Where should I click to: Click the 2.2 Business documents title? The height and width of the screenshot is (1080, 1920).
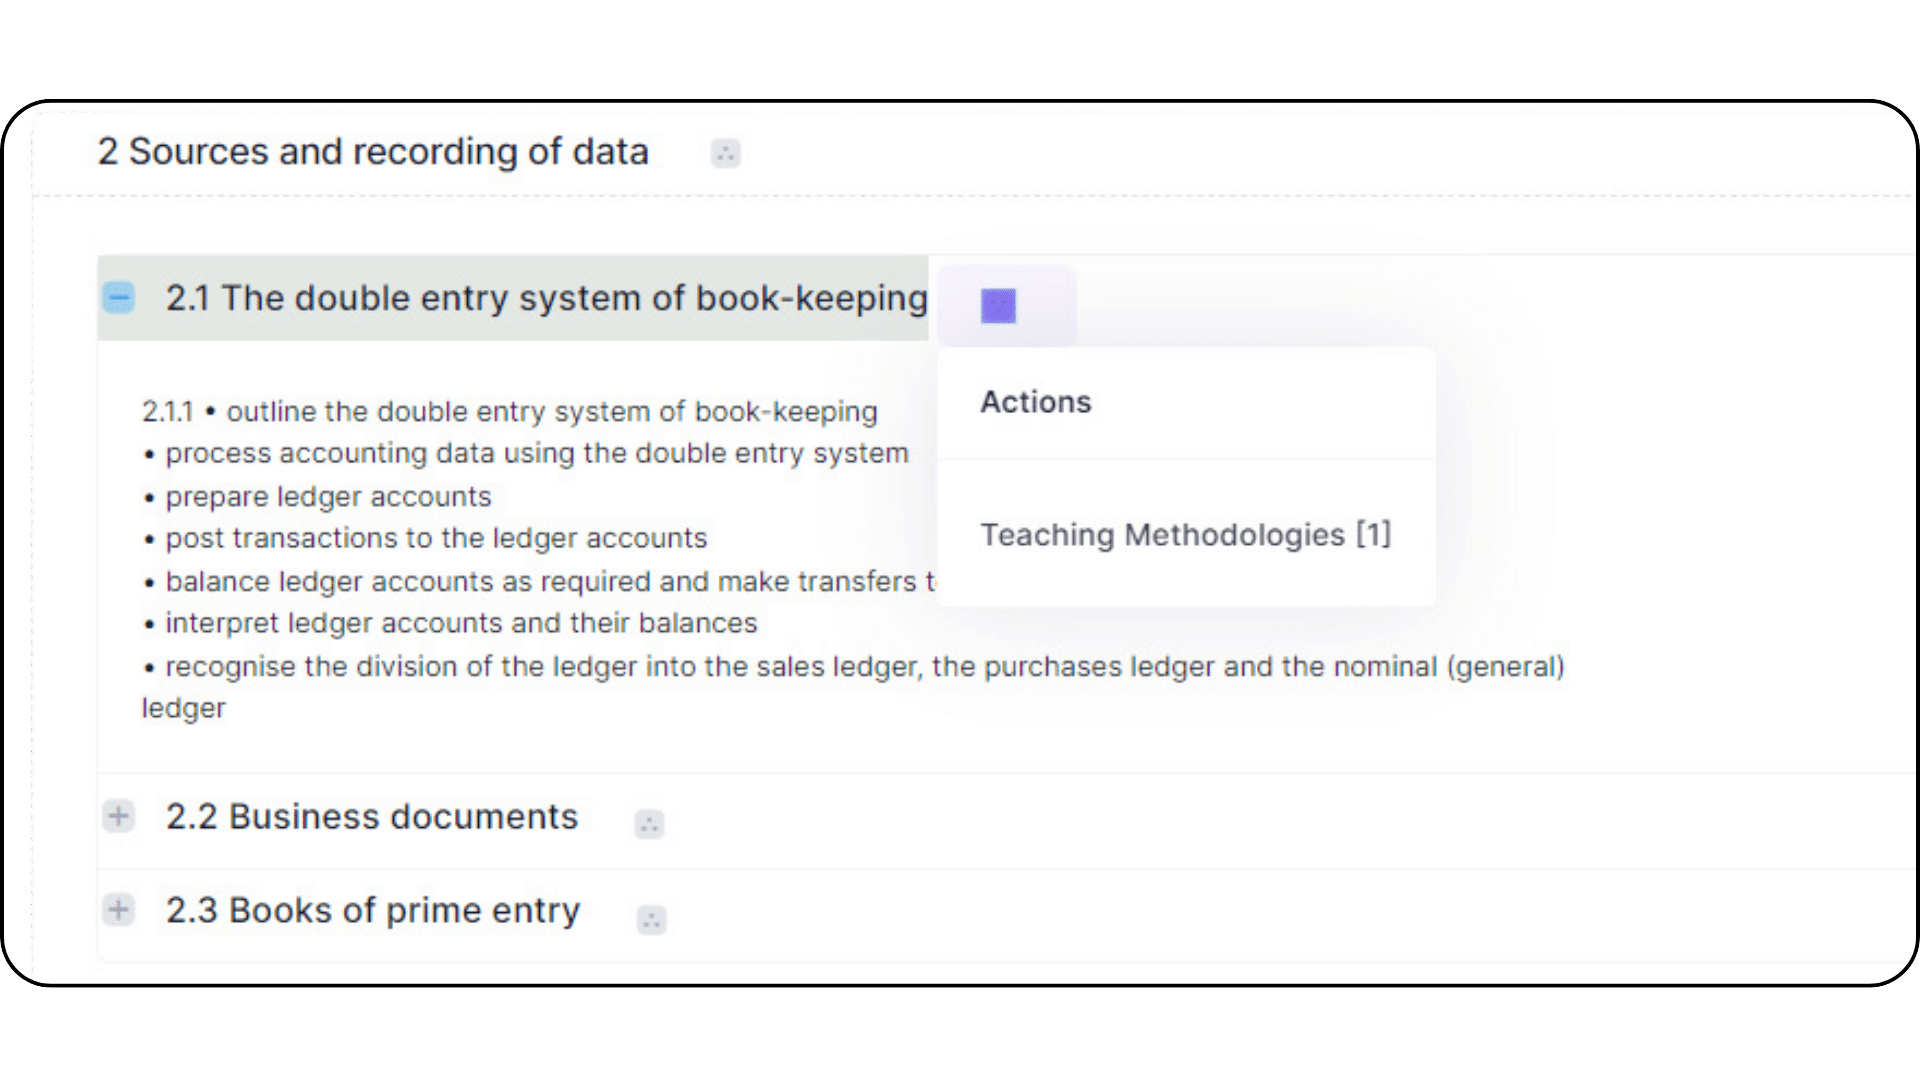pos(372,817)
